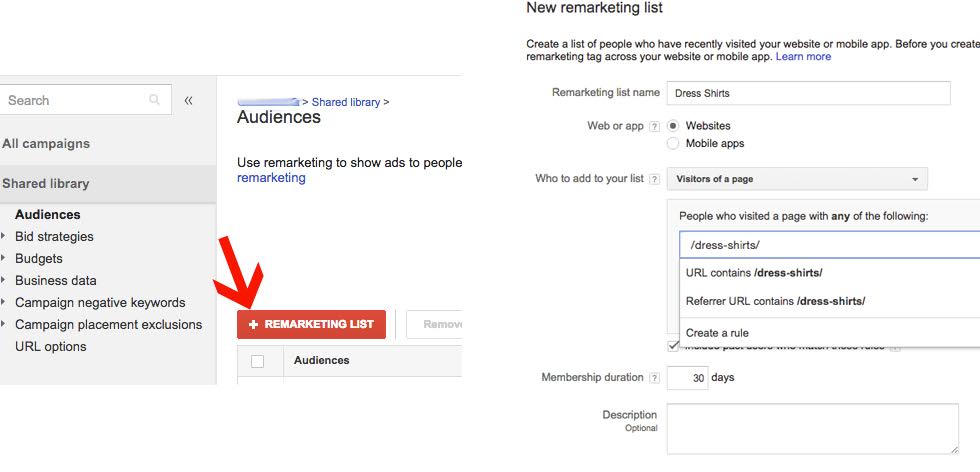Click help icon beside Who to add to your list
The image size is (980, 472).
point(654,179)
